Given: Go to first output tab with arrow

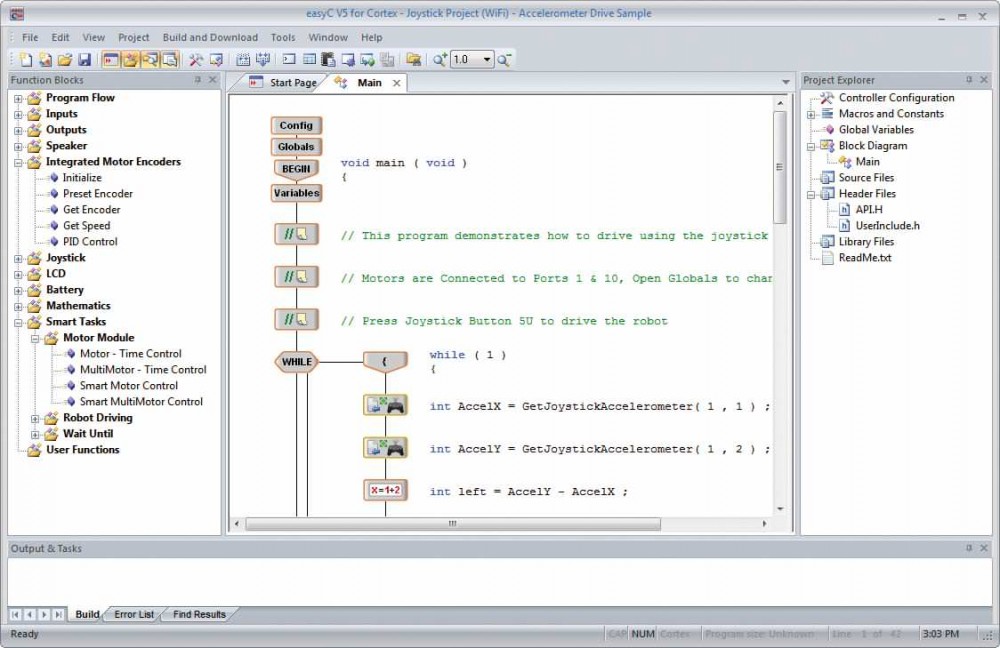Looking at the screenshot, I should [15, 615].
